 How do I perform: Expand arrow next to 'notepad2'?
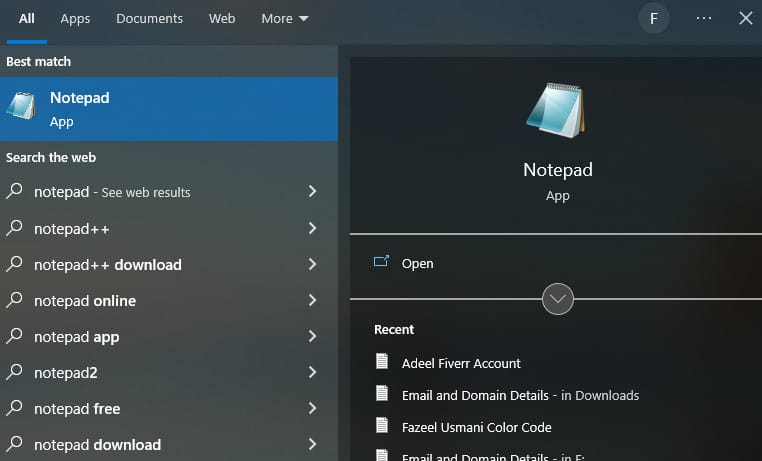(x=312, y=372)
